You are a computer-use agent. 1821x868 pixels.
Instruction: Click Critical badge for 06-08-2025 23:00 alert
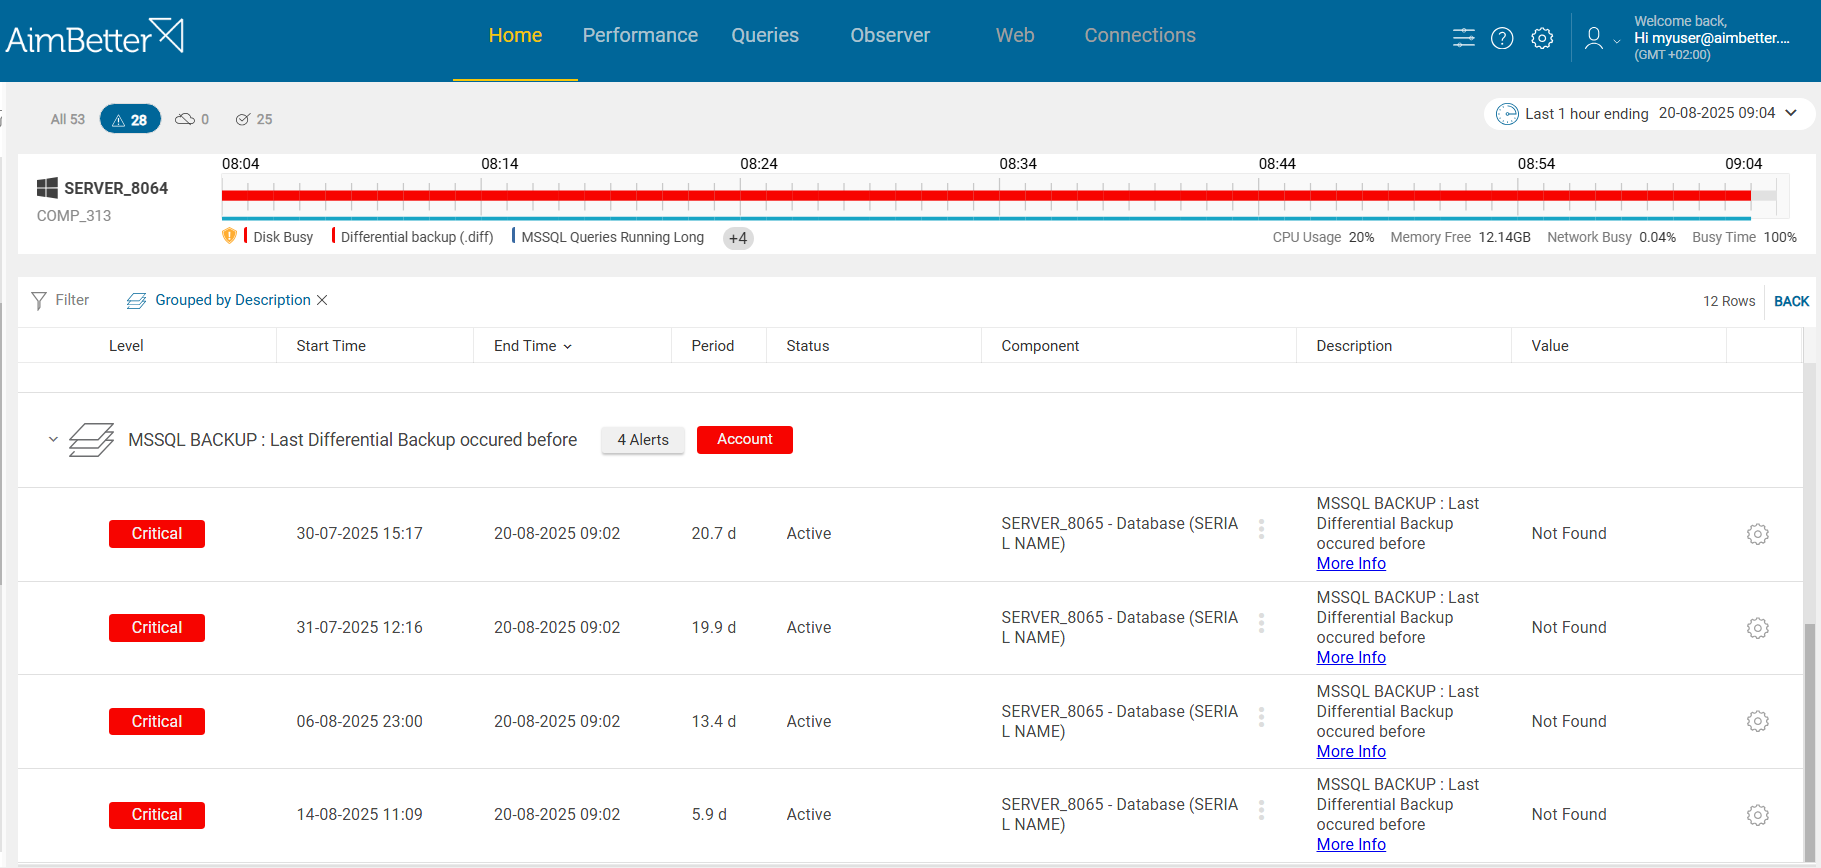tap(157, 721)
